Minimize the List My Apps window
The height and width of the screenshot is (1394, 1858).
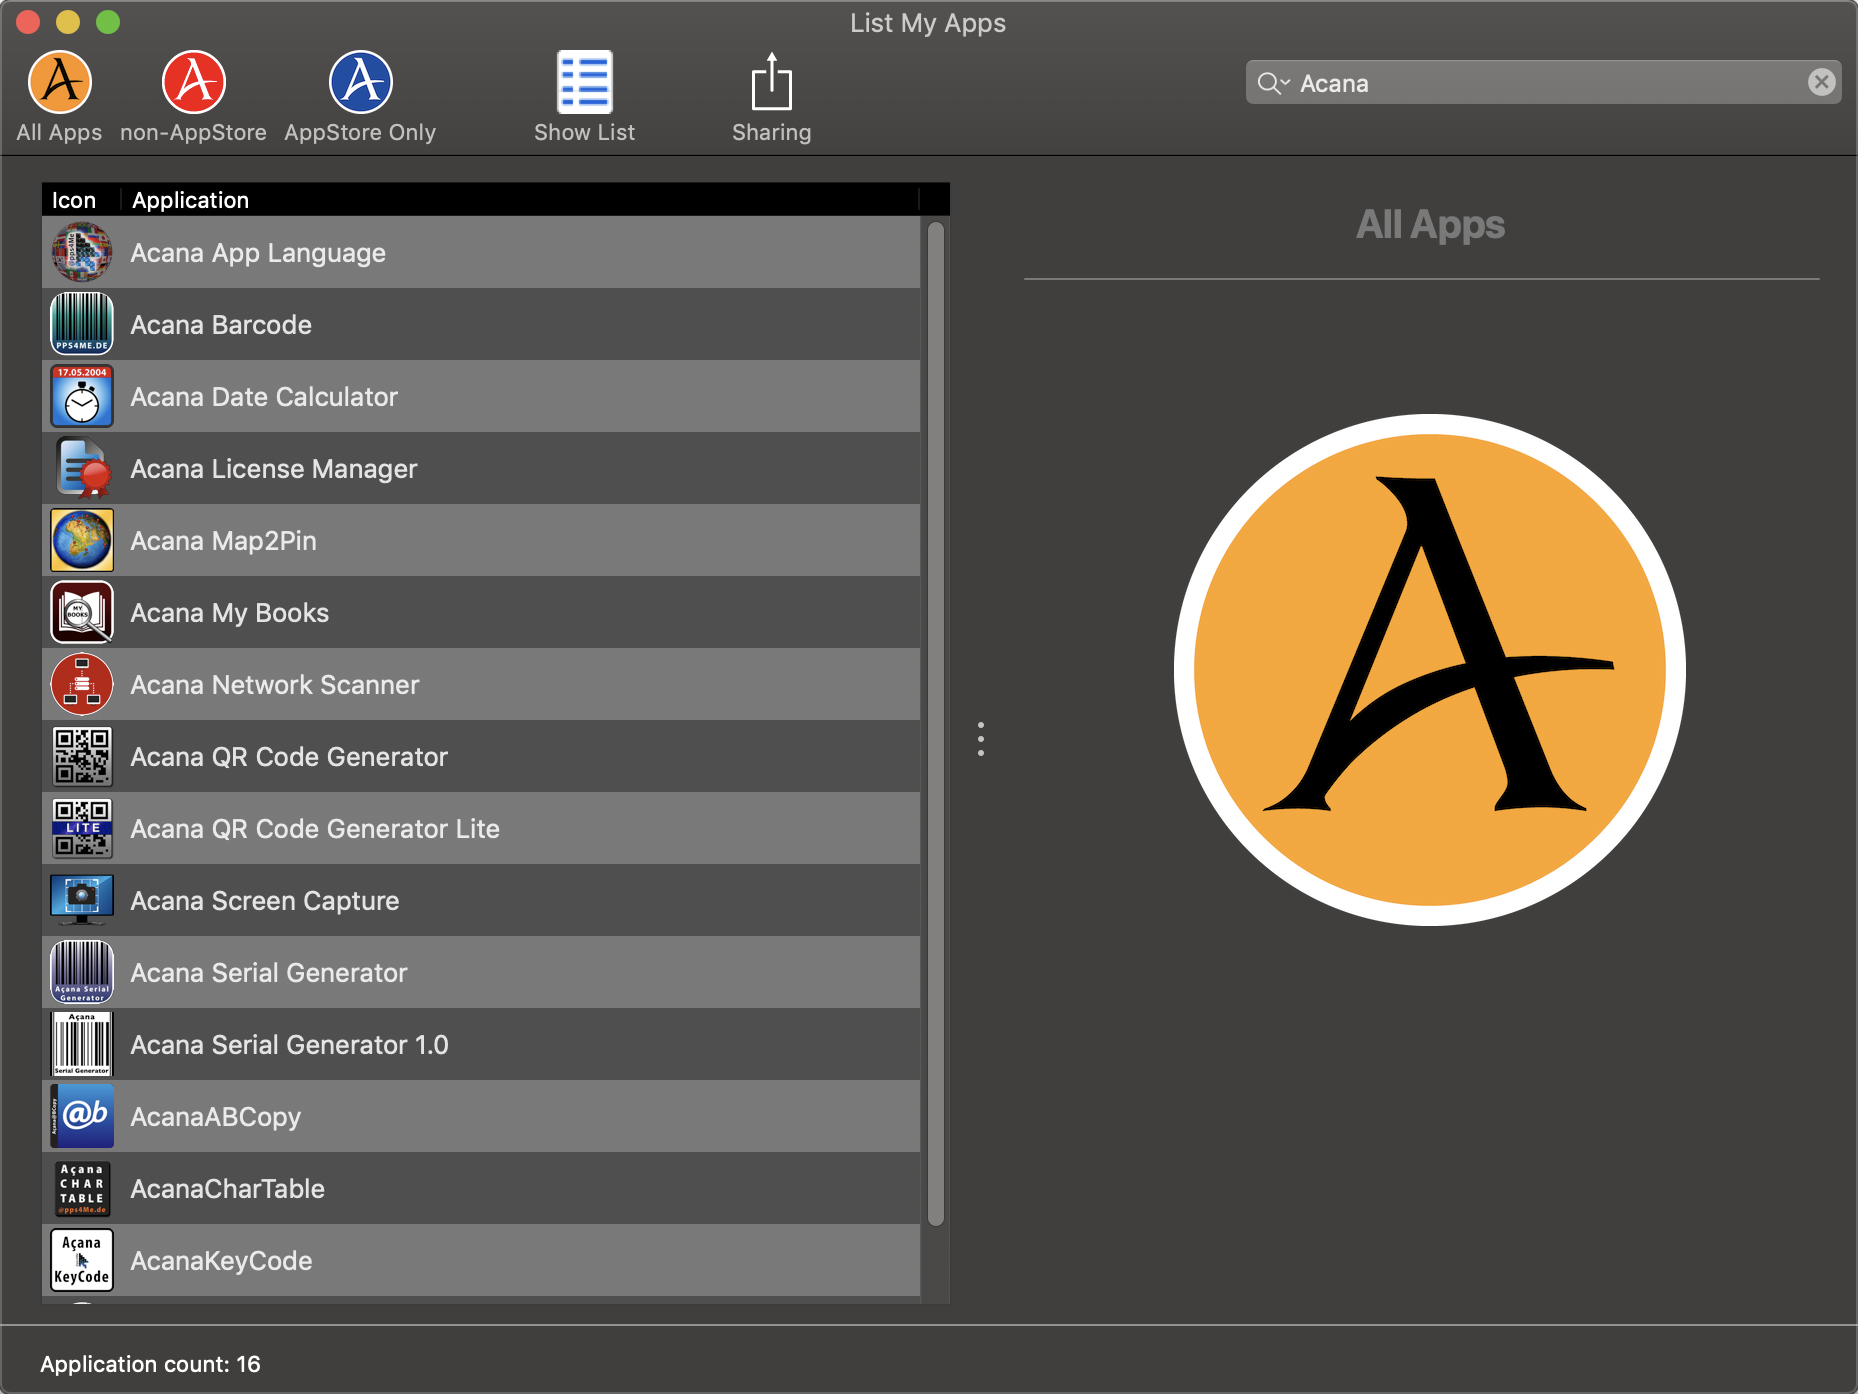(68, 22)
